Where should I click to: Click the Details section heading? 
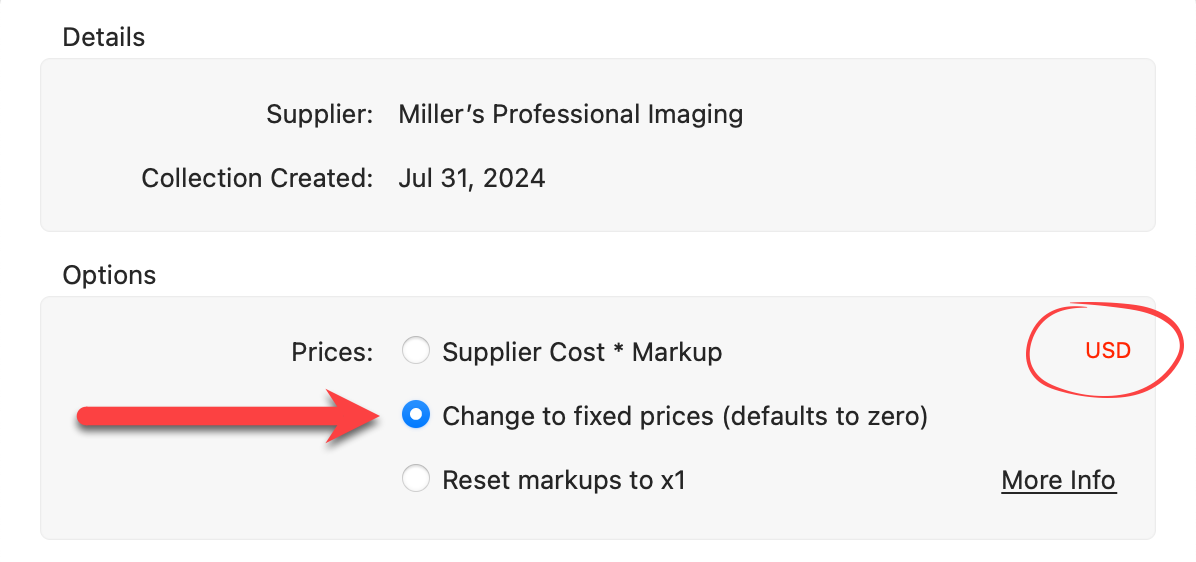[x=103, y=37]
